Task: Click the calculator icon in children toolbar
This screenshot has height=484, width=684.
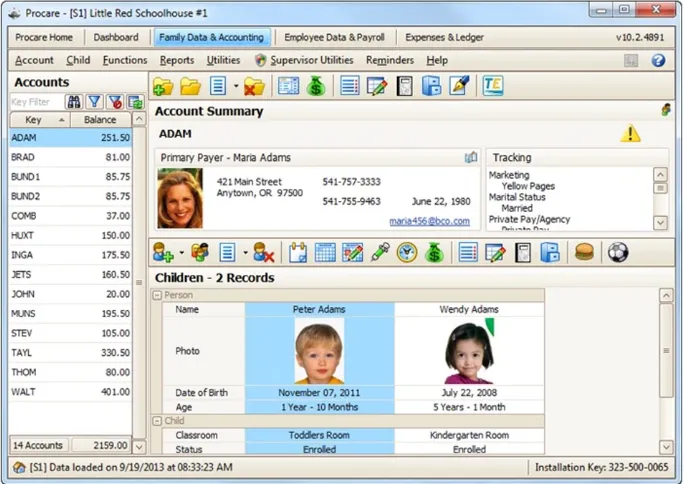Action: point(523,253)
